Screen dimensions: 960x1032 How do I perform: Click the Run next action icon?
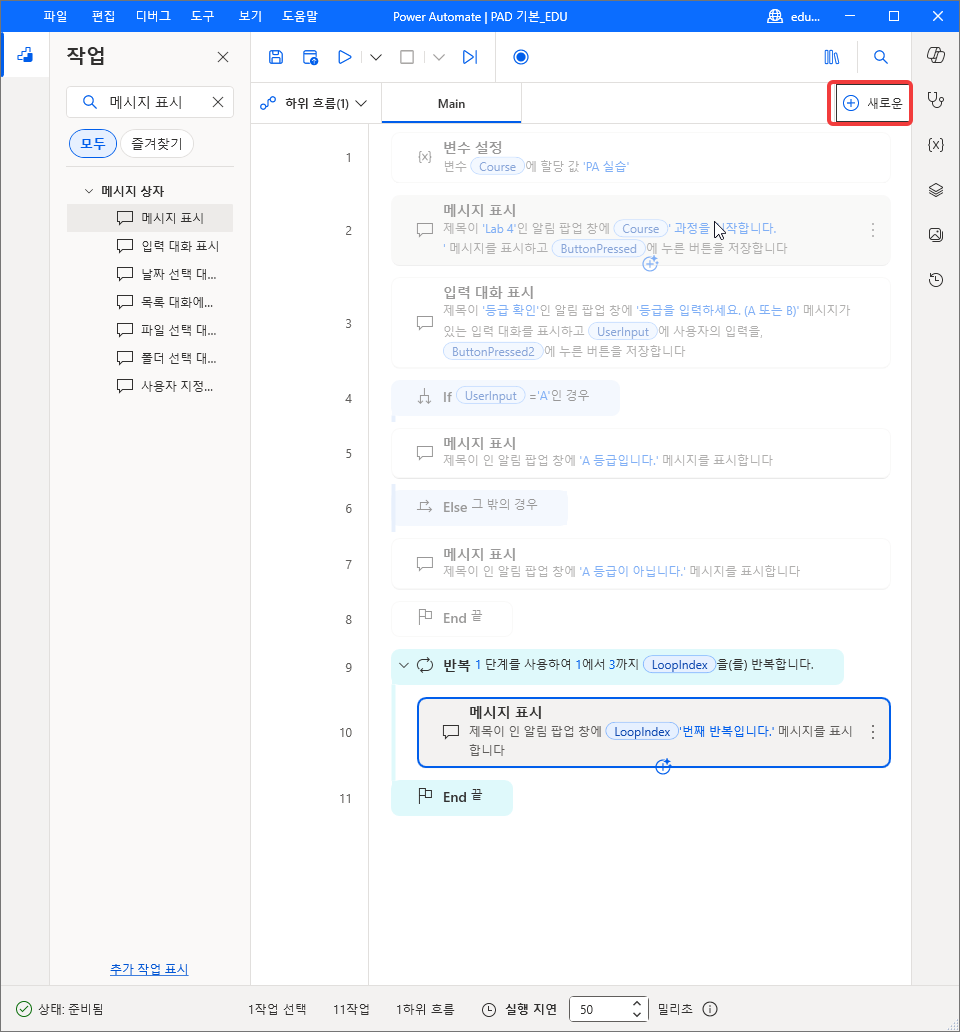click(470, 57)
